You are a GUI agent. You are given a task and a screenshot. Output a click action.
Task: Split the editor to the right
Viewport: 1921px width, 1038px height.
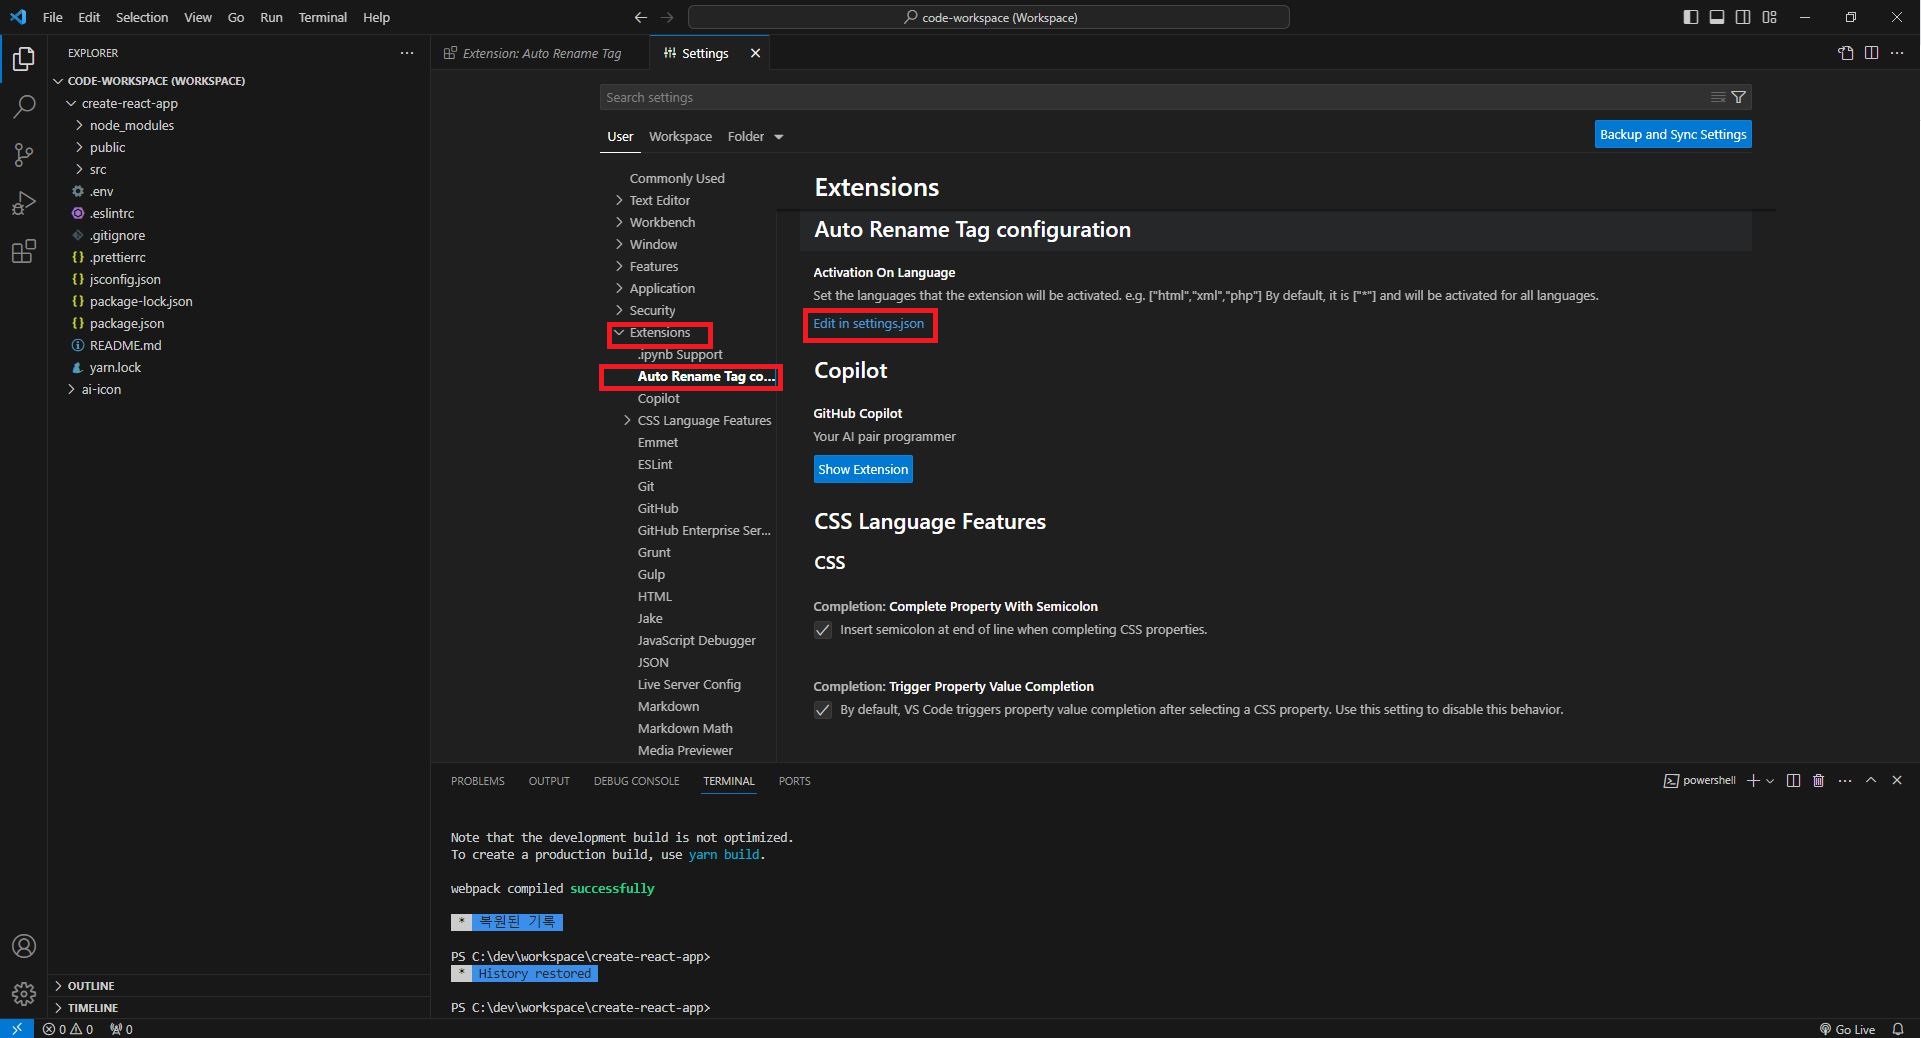pyautogui.click(x=1871, y=53)
